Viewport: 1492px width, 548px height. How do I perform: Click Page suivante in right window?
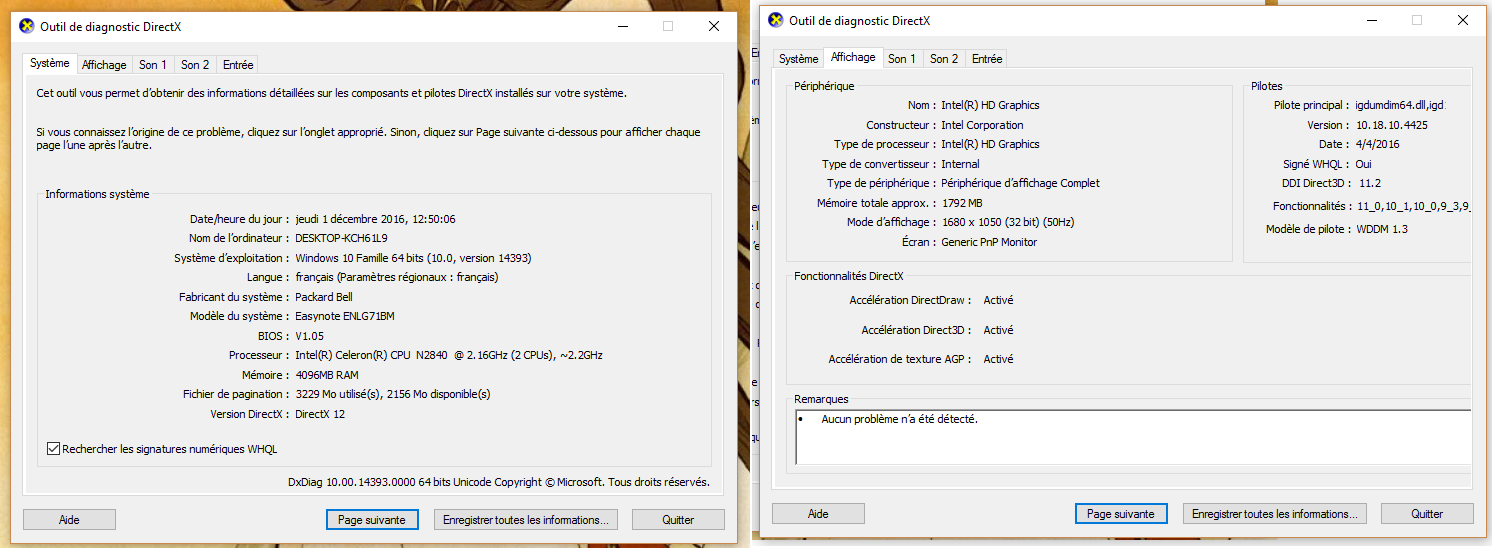pyautogui.click(x=1121, y=514)
